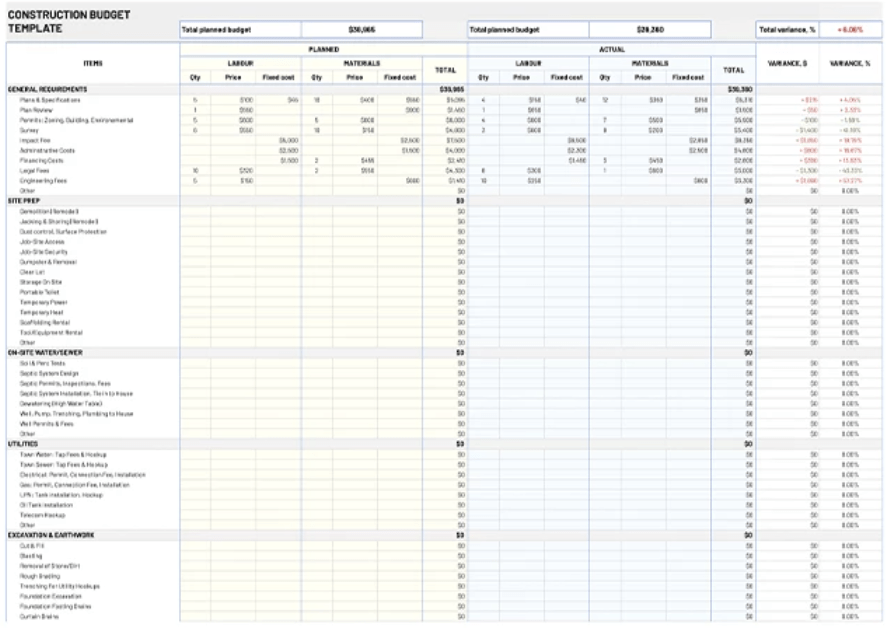This screenshot has height=628, width=886.
Task: Click 'Dust control, Surface Protection' item
Action: tap(63, 232)
